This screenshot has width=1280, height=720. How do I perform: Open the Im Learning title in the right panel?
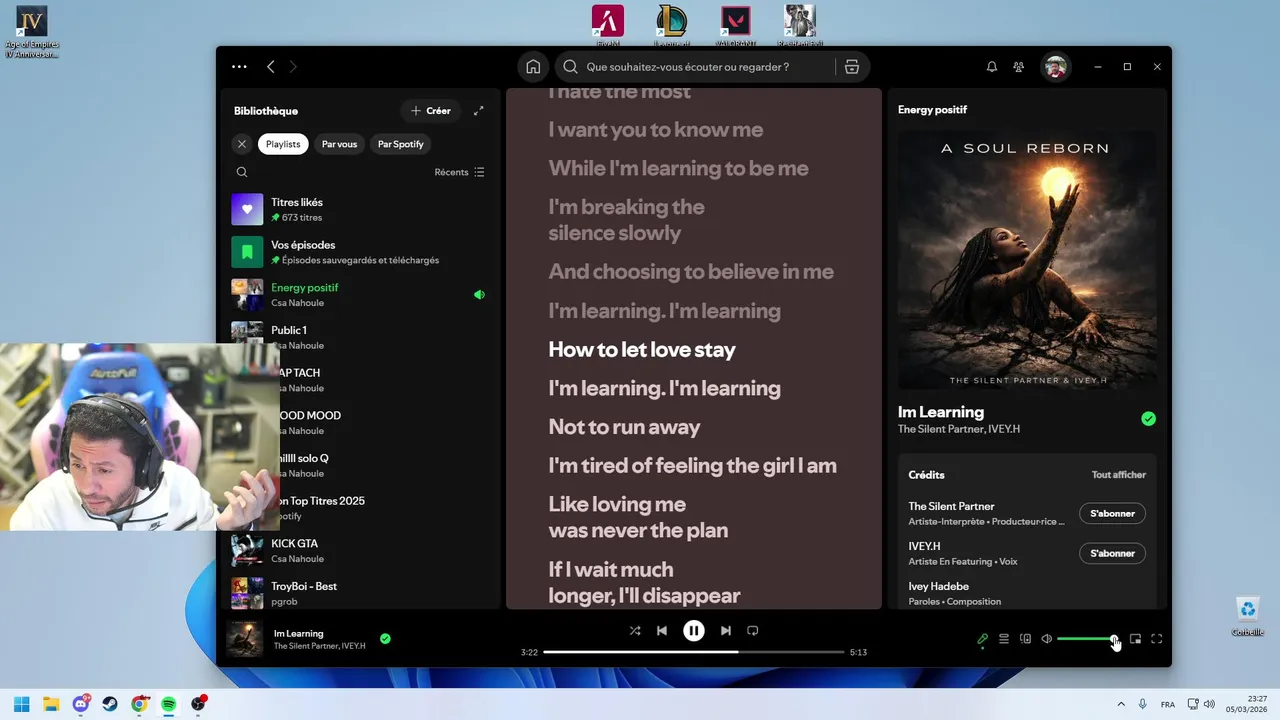(941, 412)
